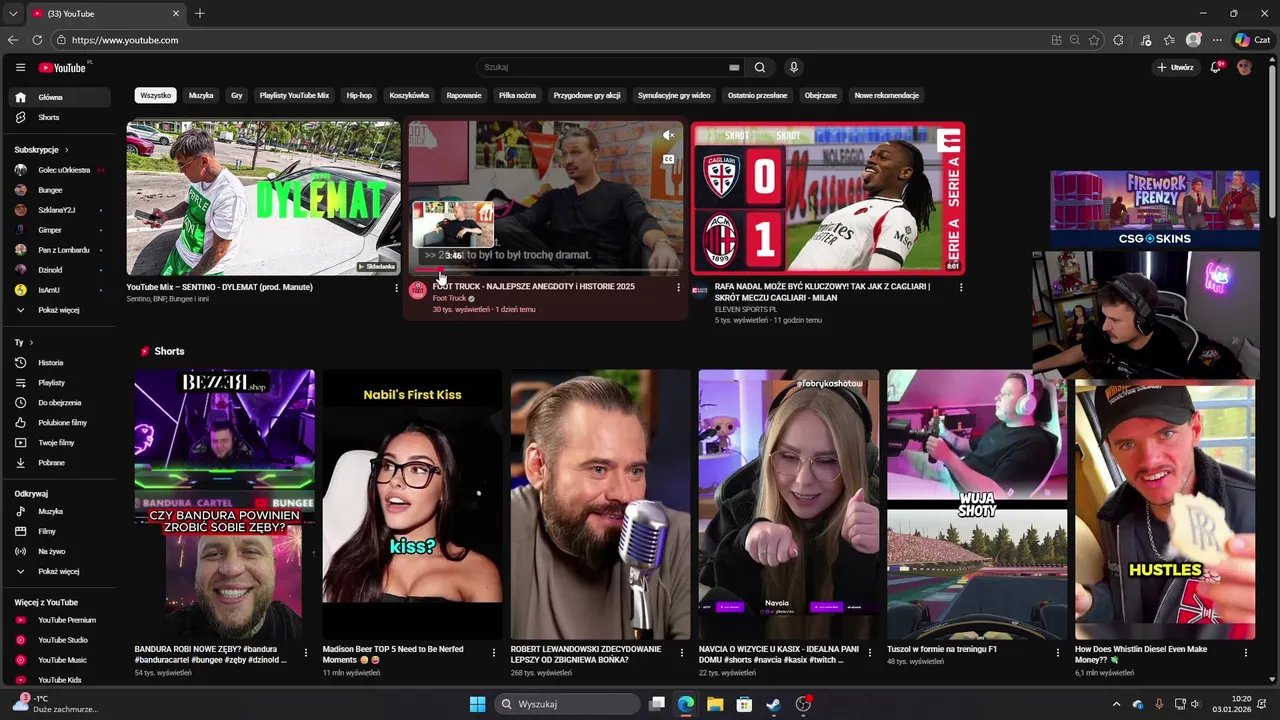
Task: Click the Utwórz create button
Action: (x=1175, y=67)
